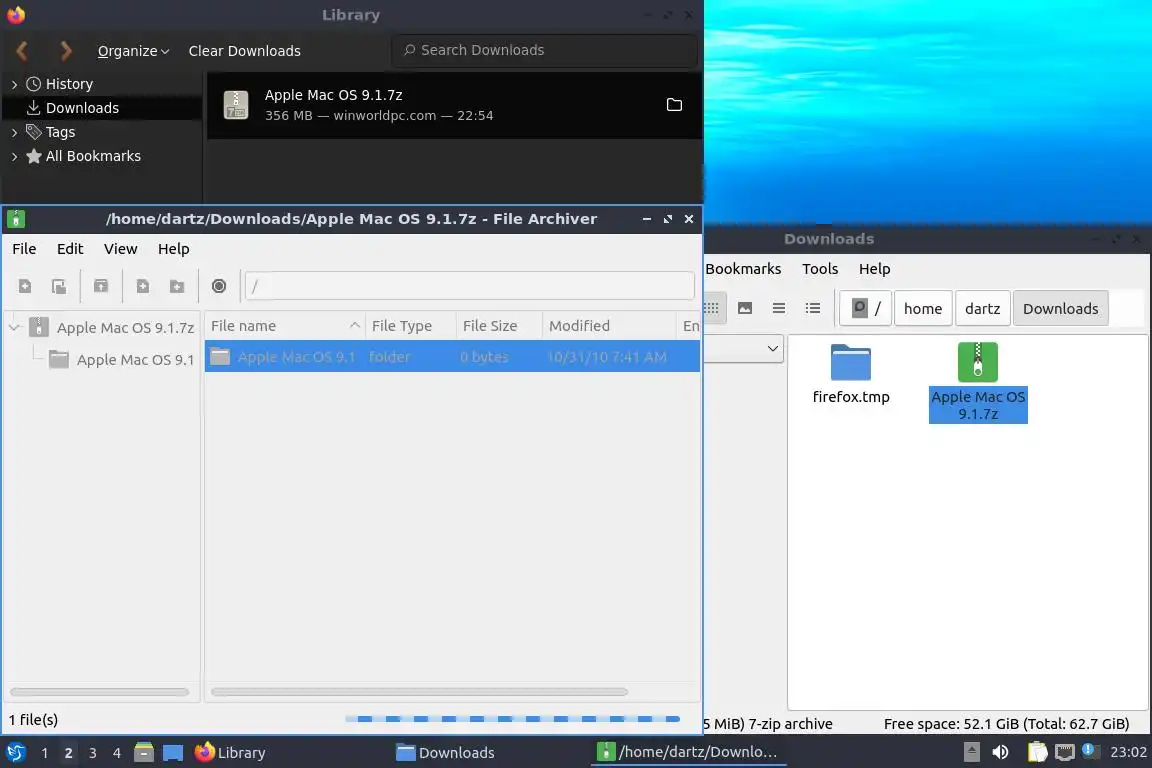Go forward using the Library forward arrow
This screenshot has height=768, width=1152.
[x=66, y=51]
